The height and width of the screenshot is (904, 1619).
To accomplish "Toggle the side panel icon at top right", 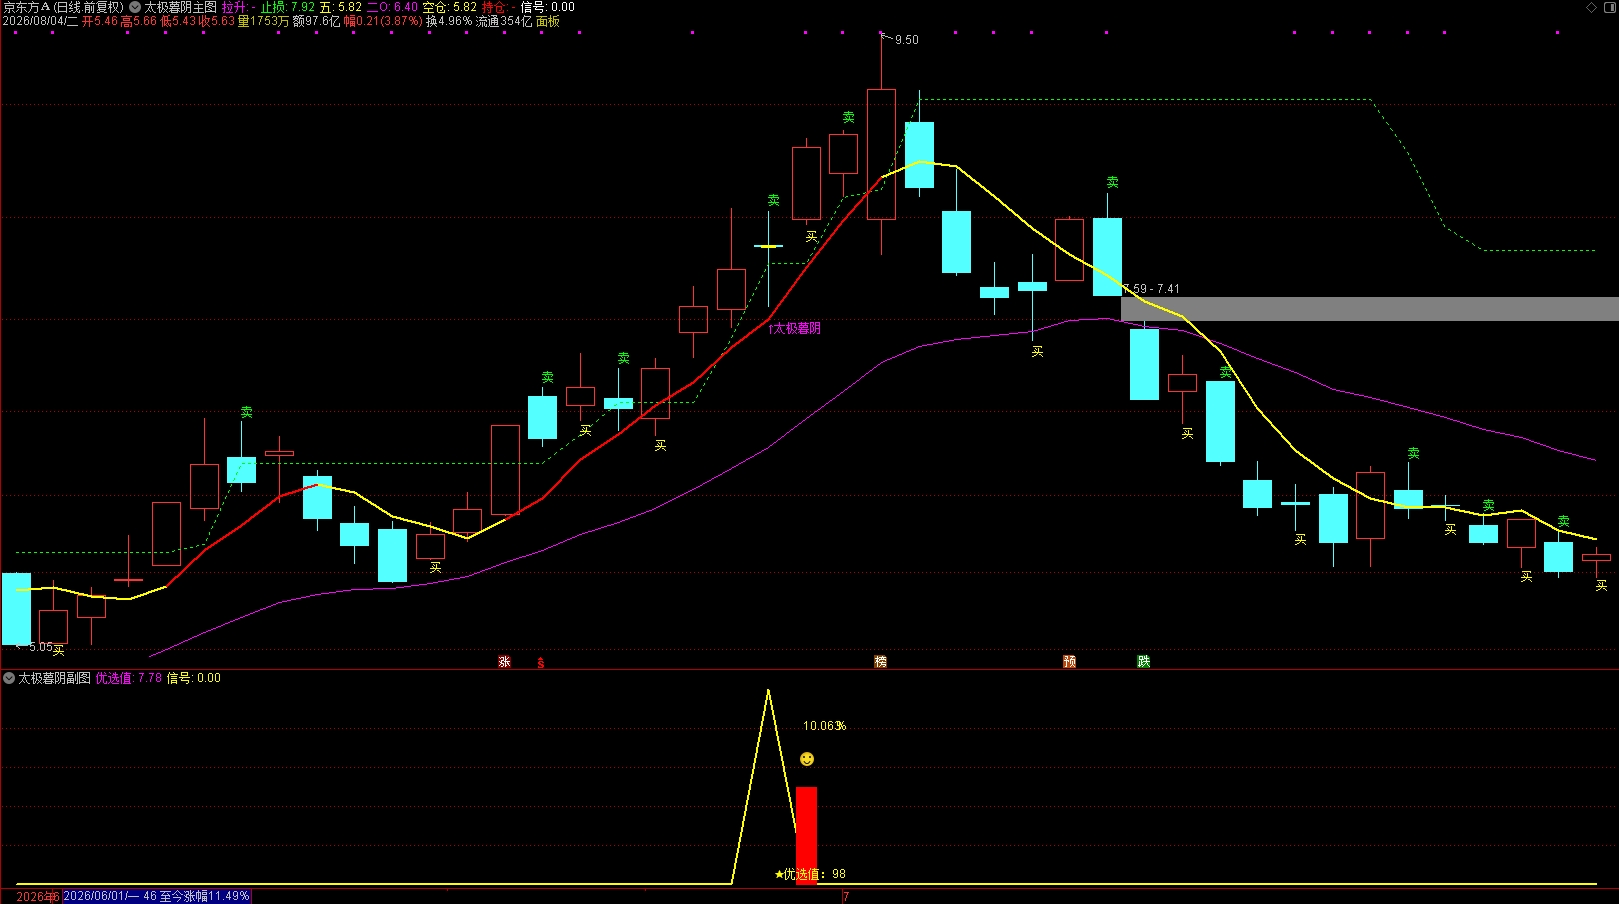I will coord(1608,7).
